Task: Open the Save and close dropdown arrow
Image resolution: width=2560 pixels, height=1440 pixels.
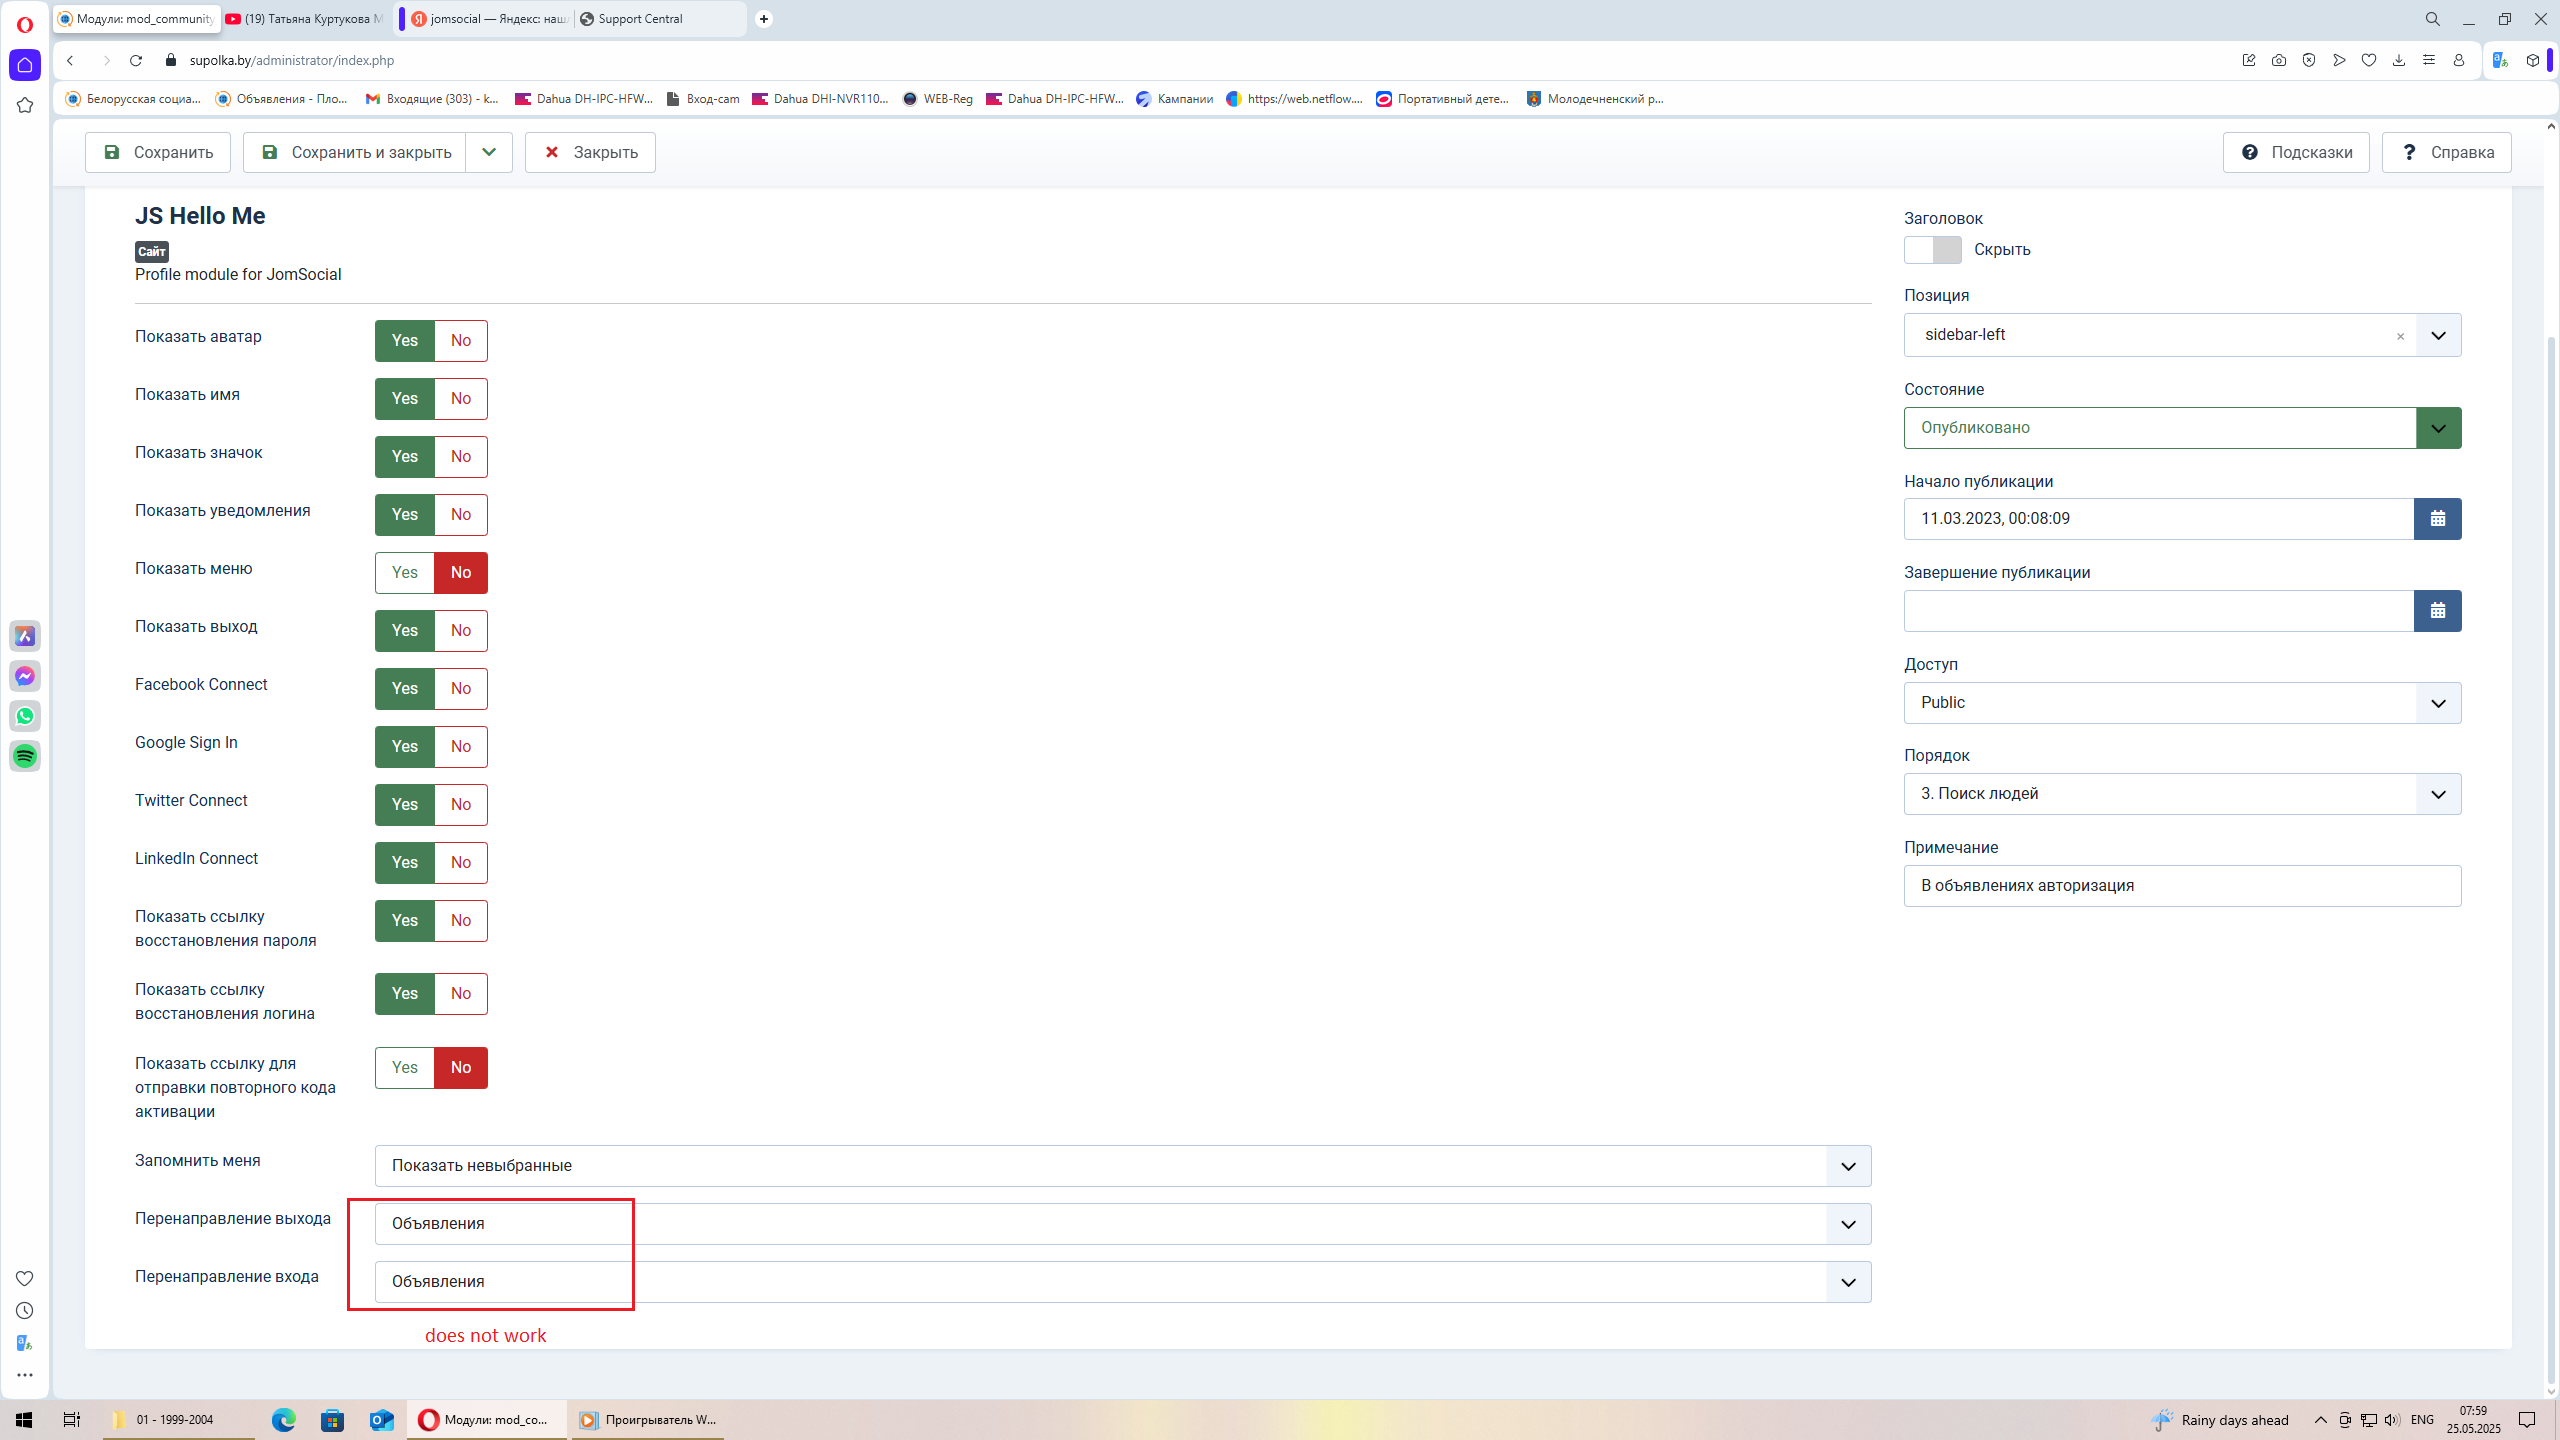Action: click(489, 152)
